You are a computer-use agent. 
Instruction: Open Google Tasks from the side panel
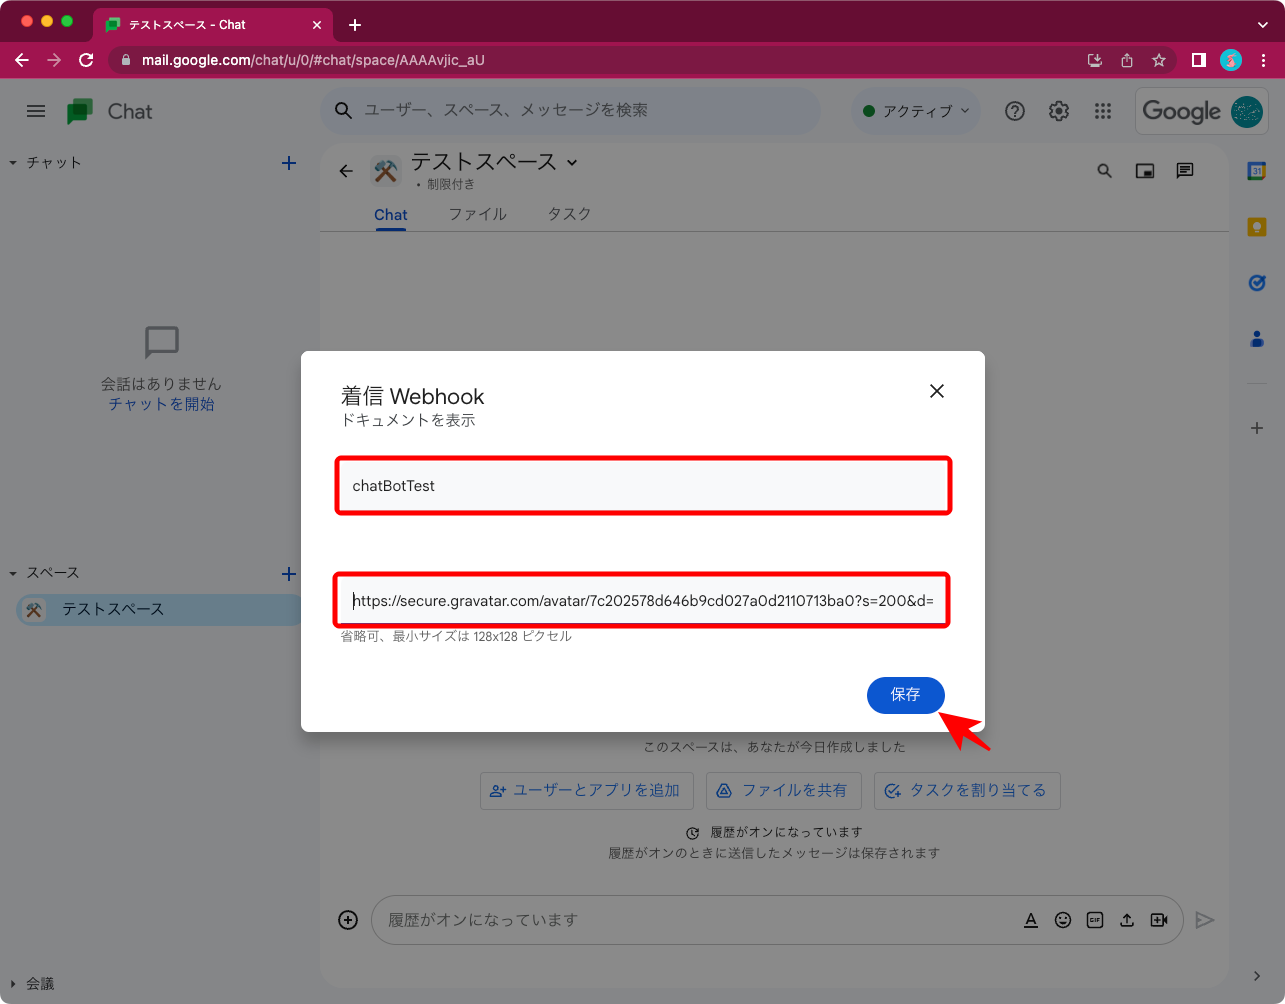[1257, 283]
